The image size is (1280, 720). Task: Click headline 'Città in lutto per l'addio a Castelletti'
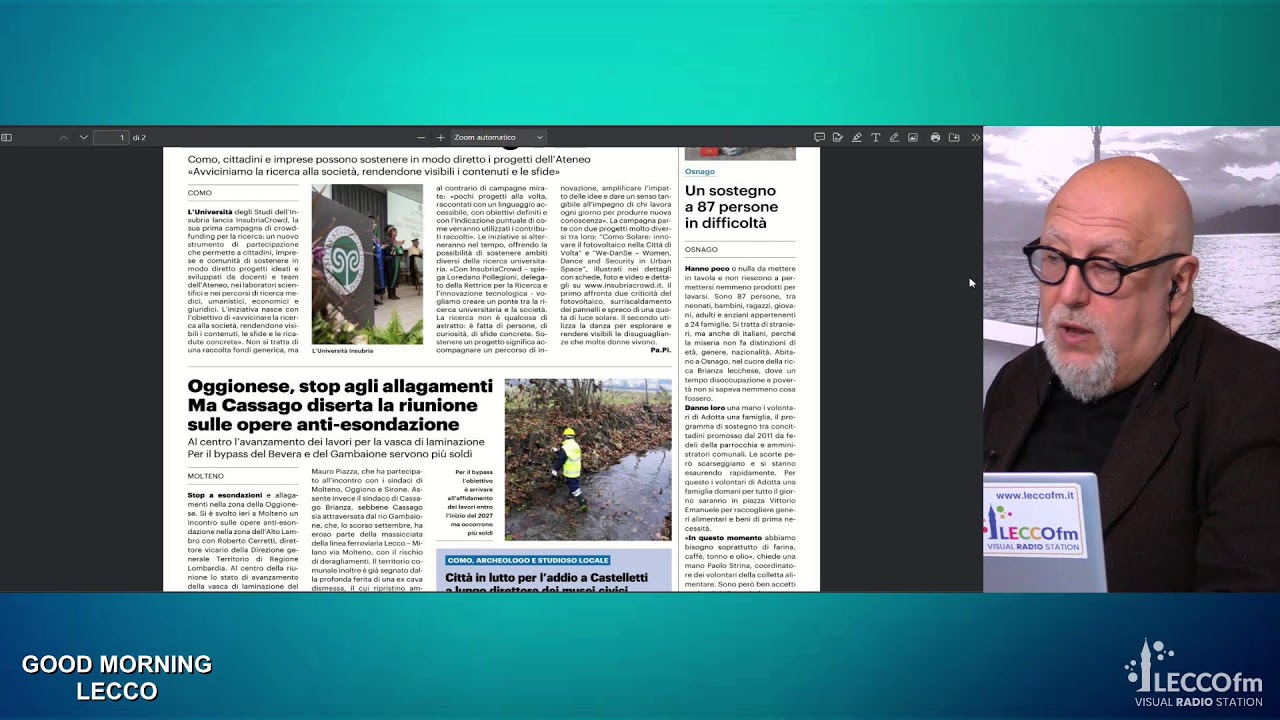(x=546, y=578)
